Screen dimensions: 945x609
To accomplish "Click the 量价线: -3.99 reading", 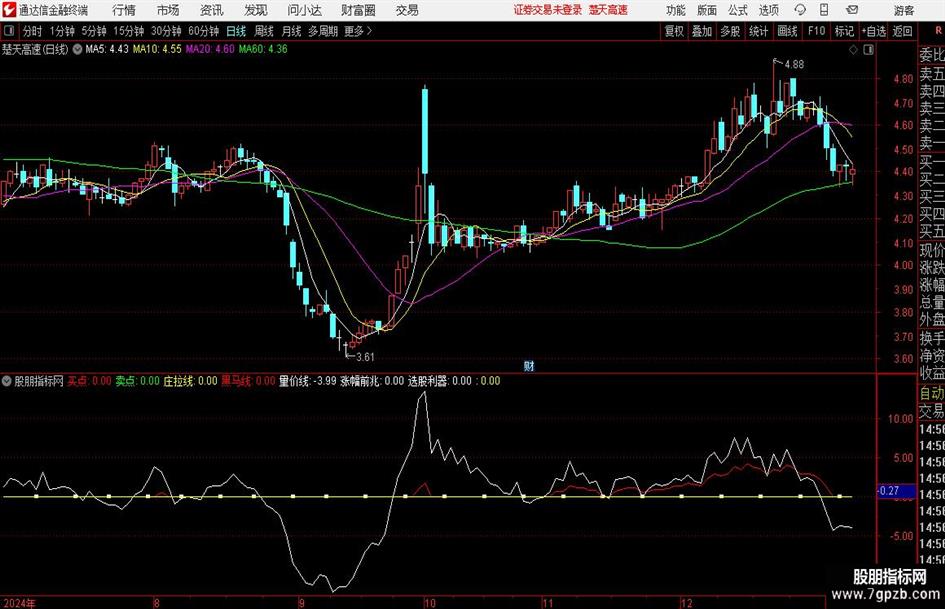I will coord(307,381).
